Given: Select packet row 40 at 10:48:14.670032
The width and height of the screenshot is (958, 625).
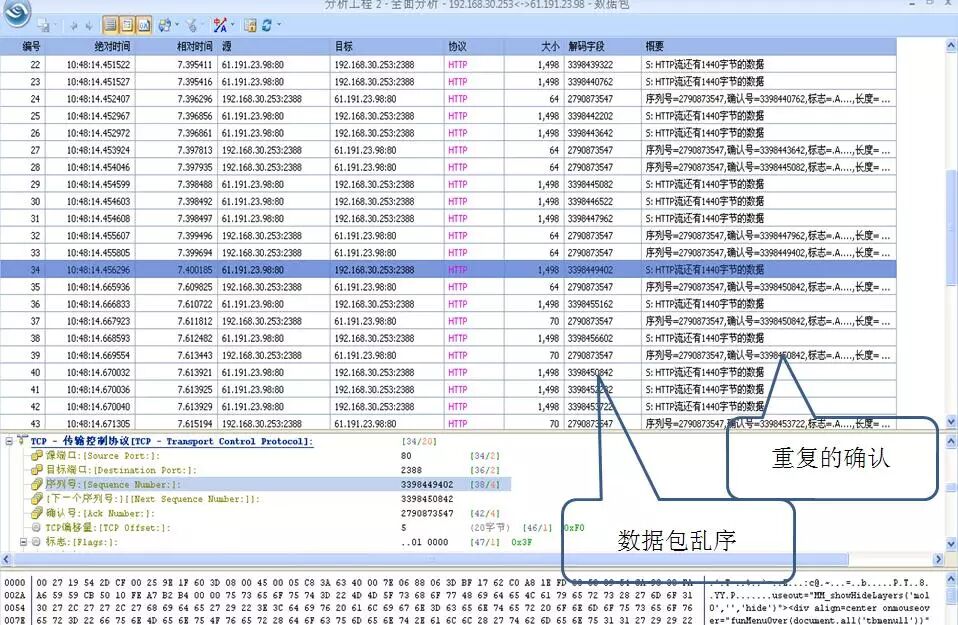Looking at the screenshot, I should click(448, 372).
